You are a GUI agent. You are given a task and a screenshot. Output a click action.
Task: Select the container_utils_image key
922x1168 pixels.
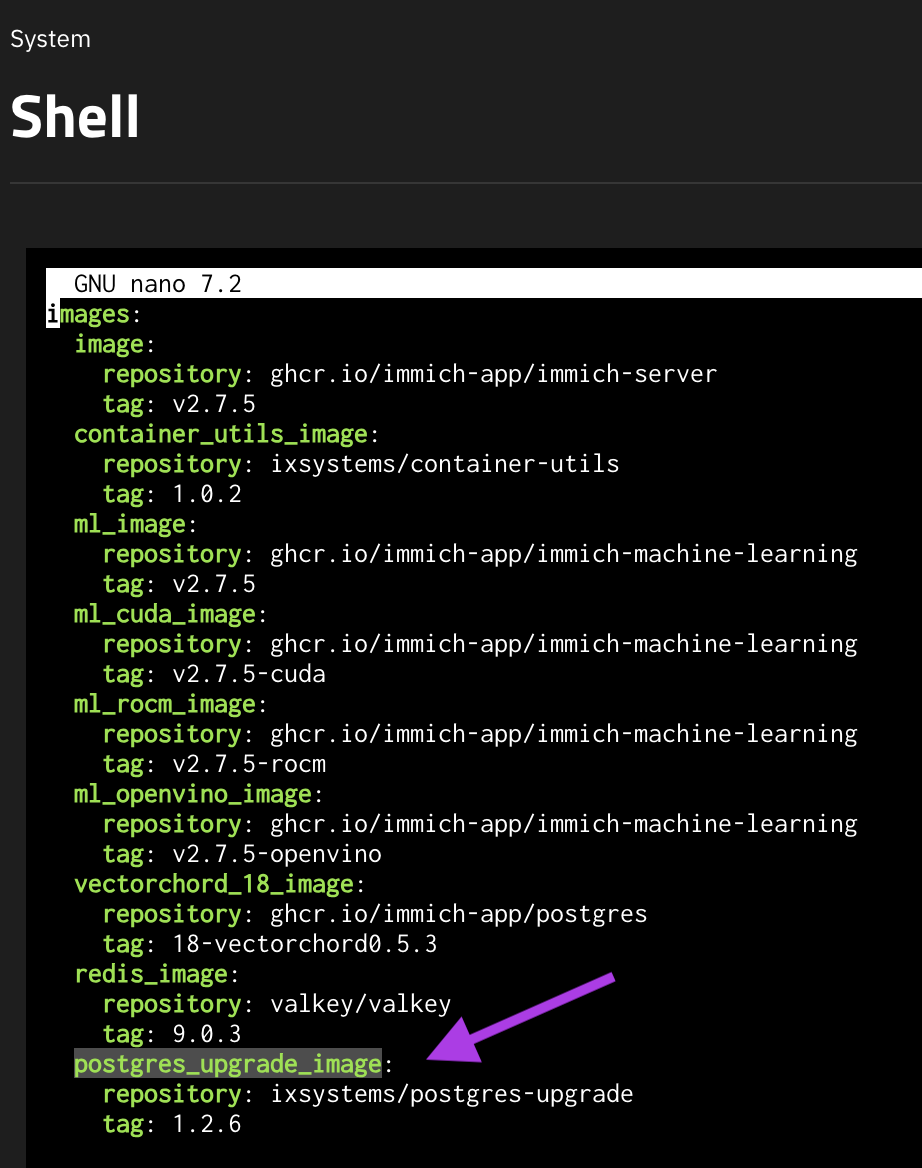pyautogui.click(x=220, y=434)
